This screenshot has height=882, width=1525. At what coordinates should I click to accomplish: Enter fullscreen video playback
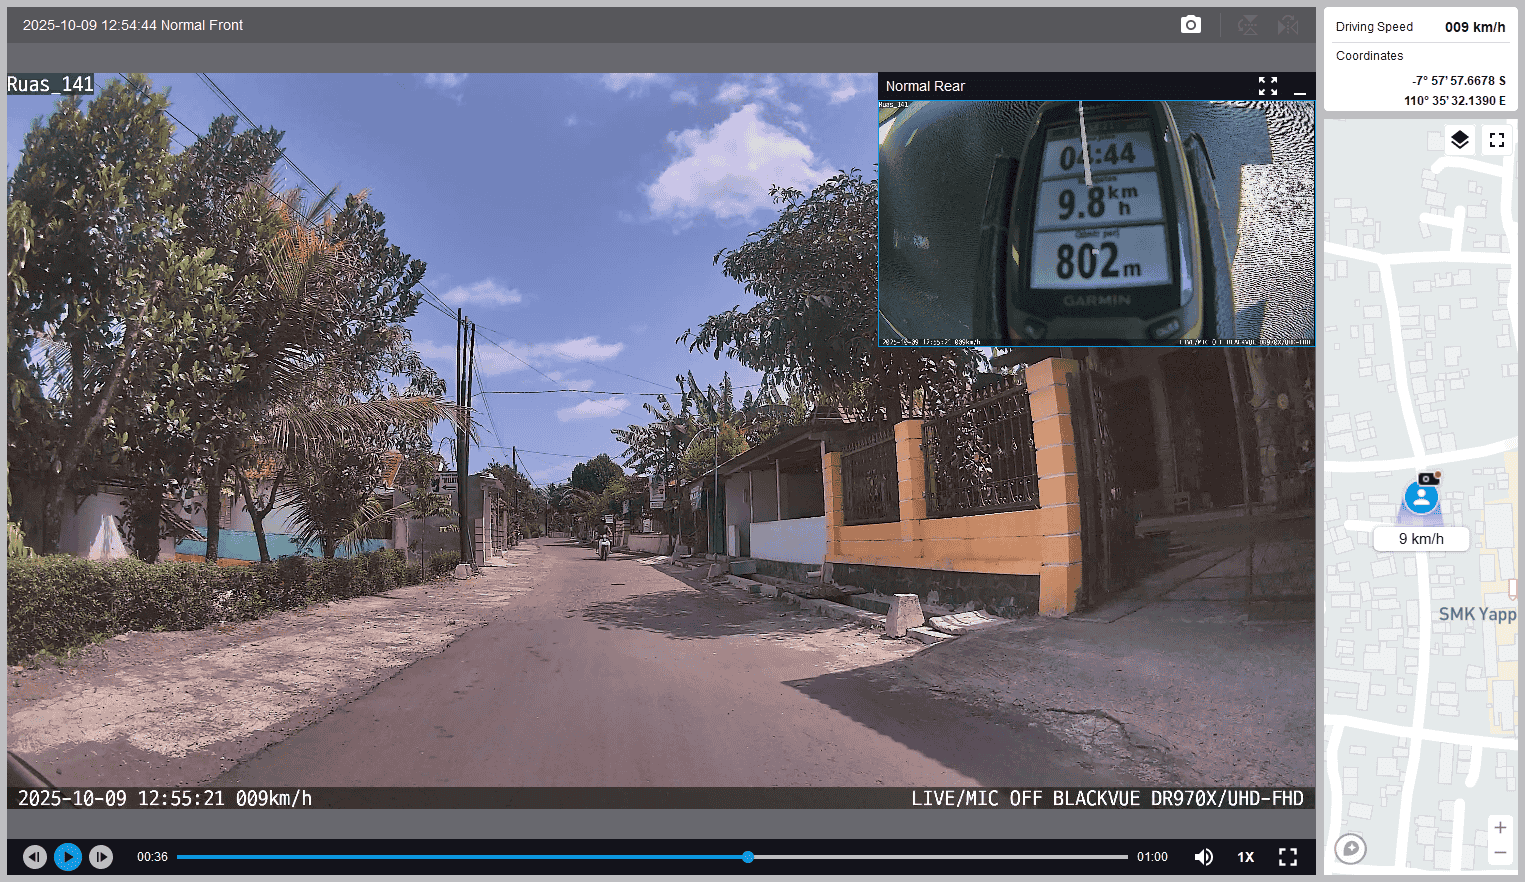1288,857
